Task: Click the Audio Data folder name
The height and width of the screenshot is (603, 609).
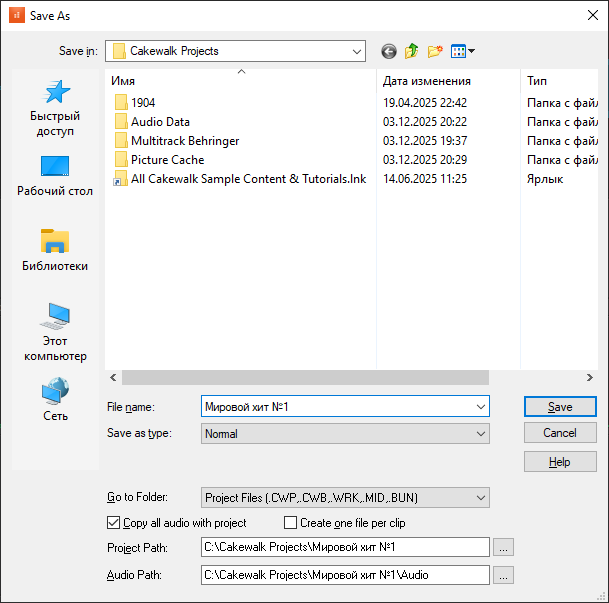Action: pos(160,122)
